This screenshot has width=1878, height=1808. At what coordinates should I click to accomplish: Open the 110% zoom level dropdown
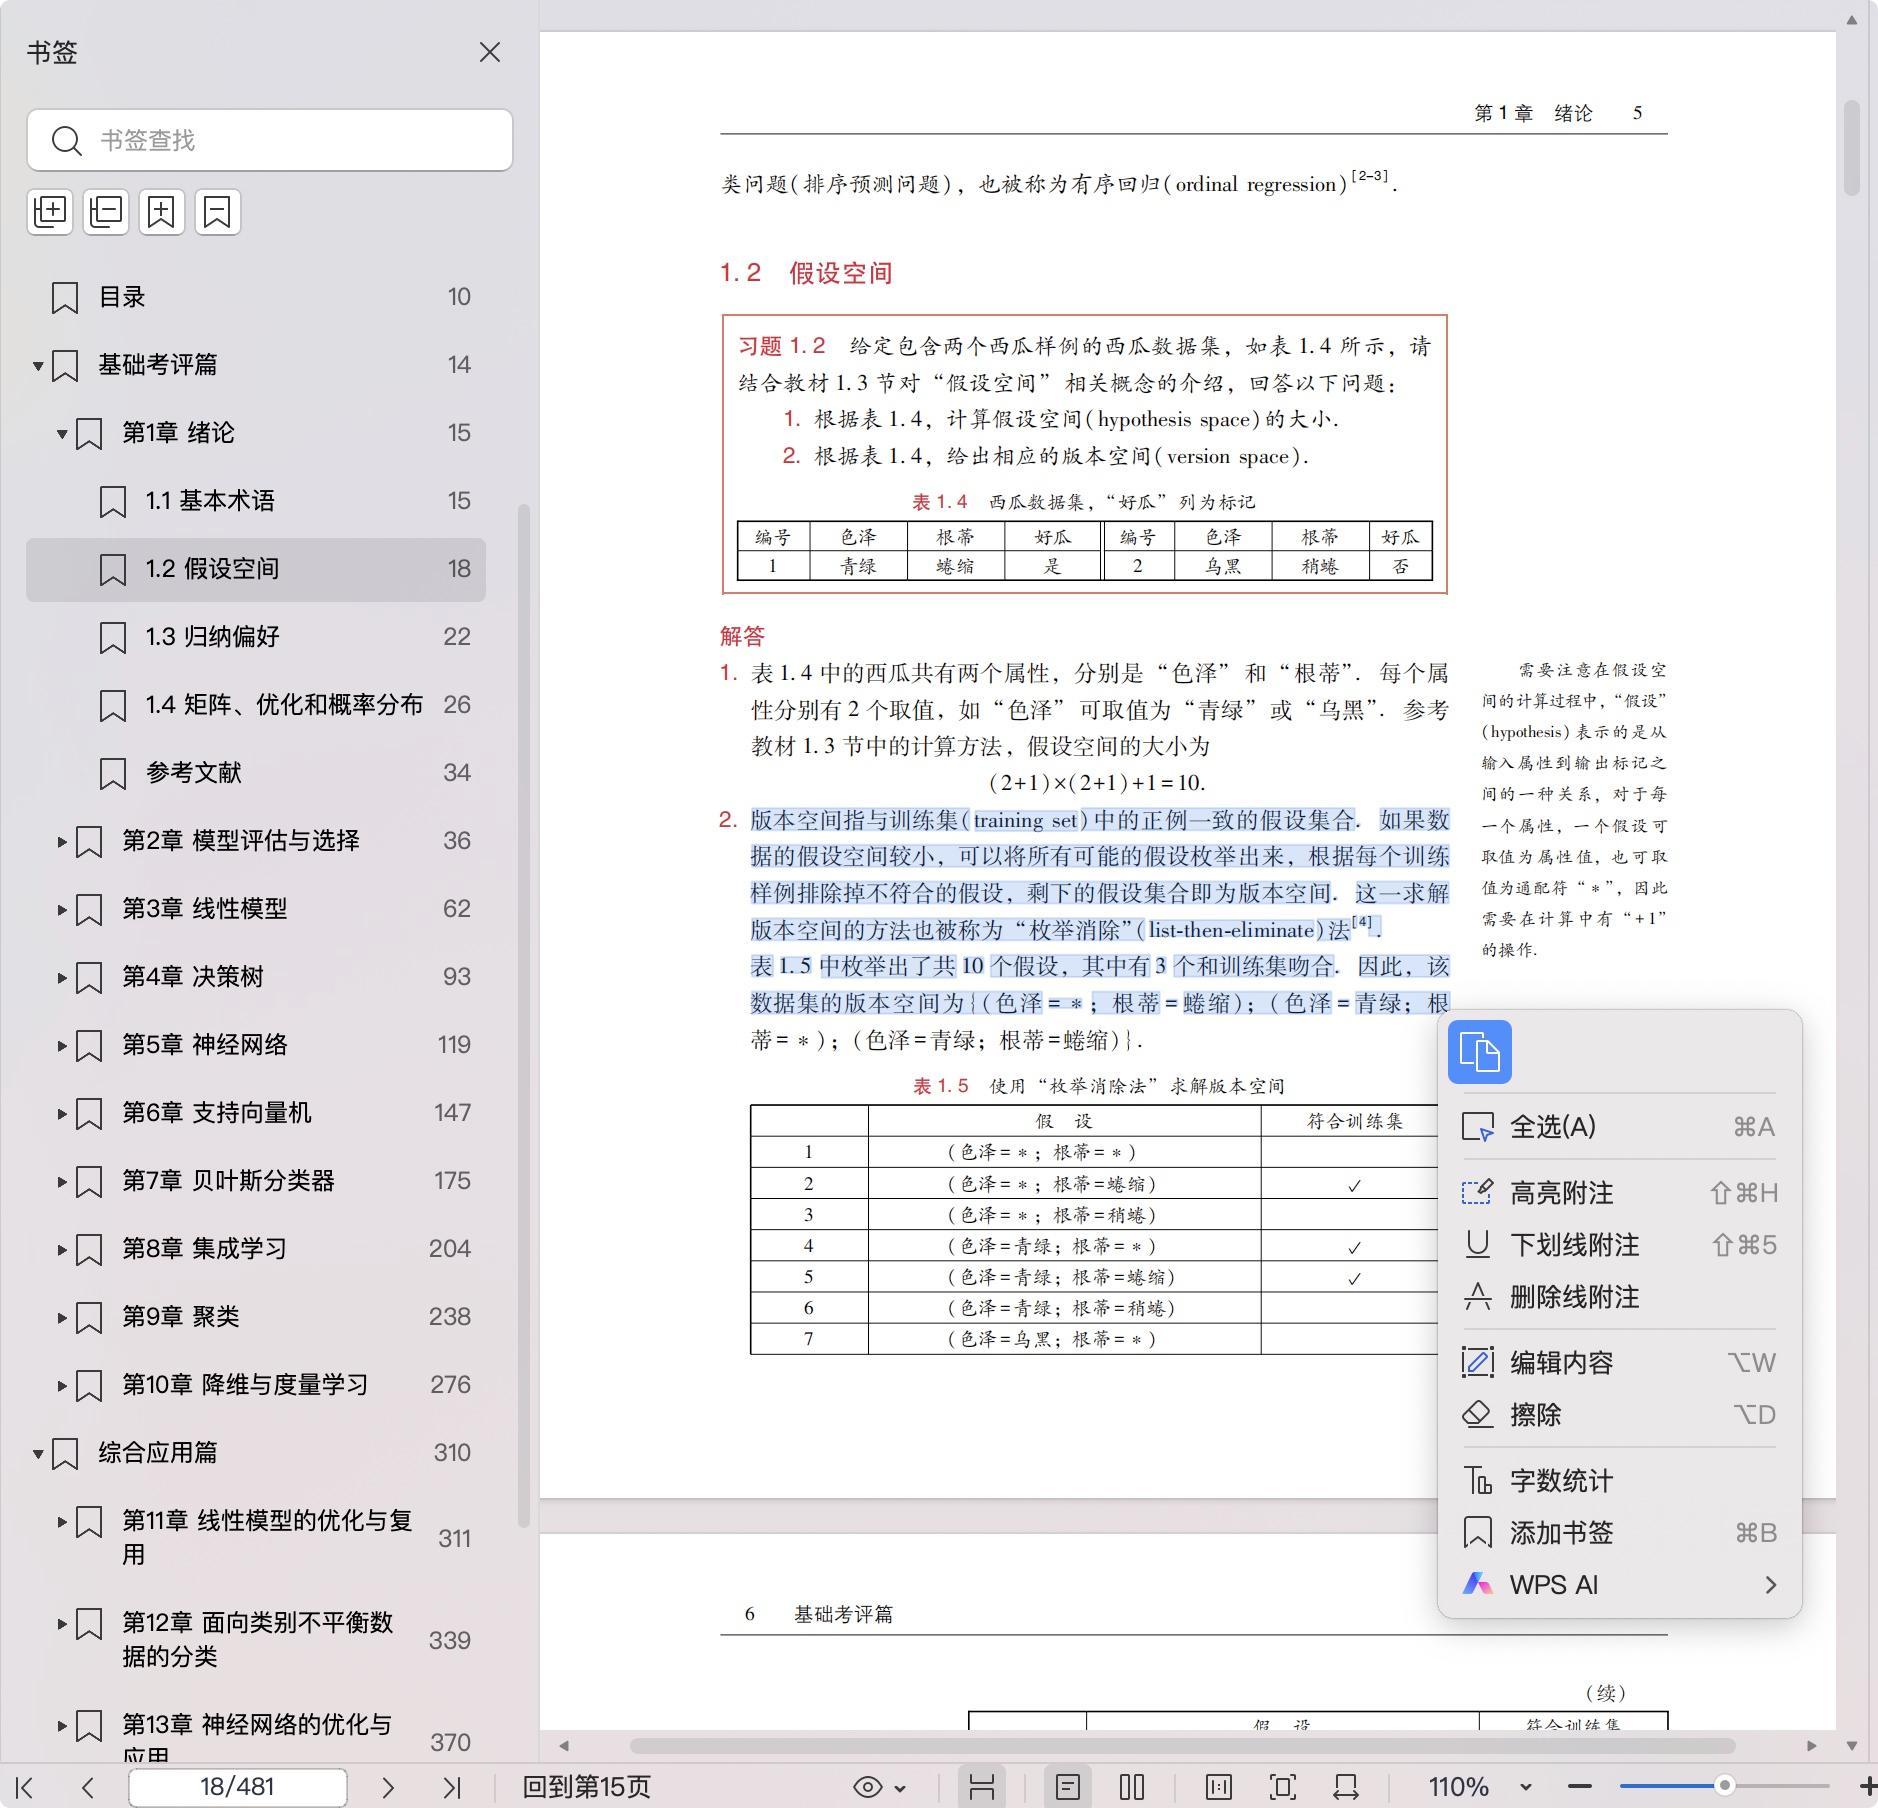(x=1526, y=1787)
